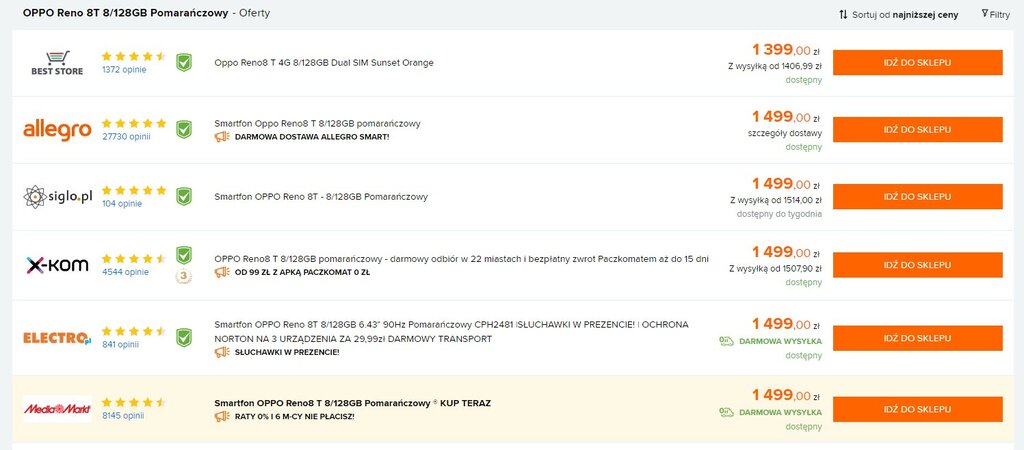The height and width of the screenshot is (450, 1024).
Task: Click the trusted shop shield for siglo.pl
Action: (x=184, y=197)
